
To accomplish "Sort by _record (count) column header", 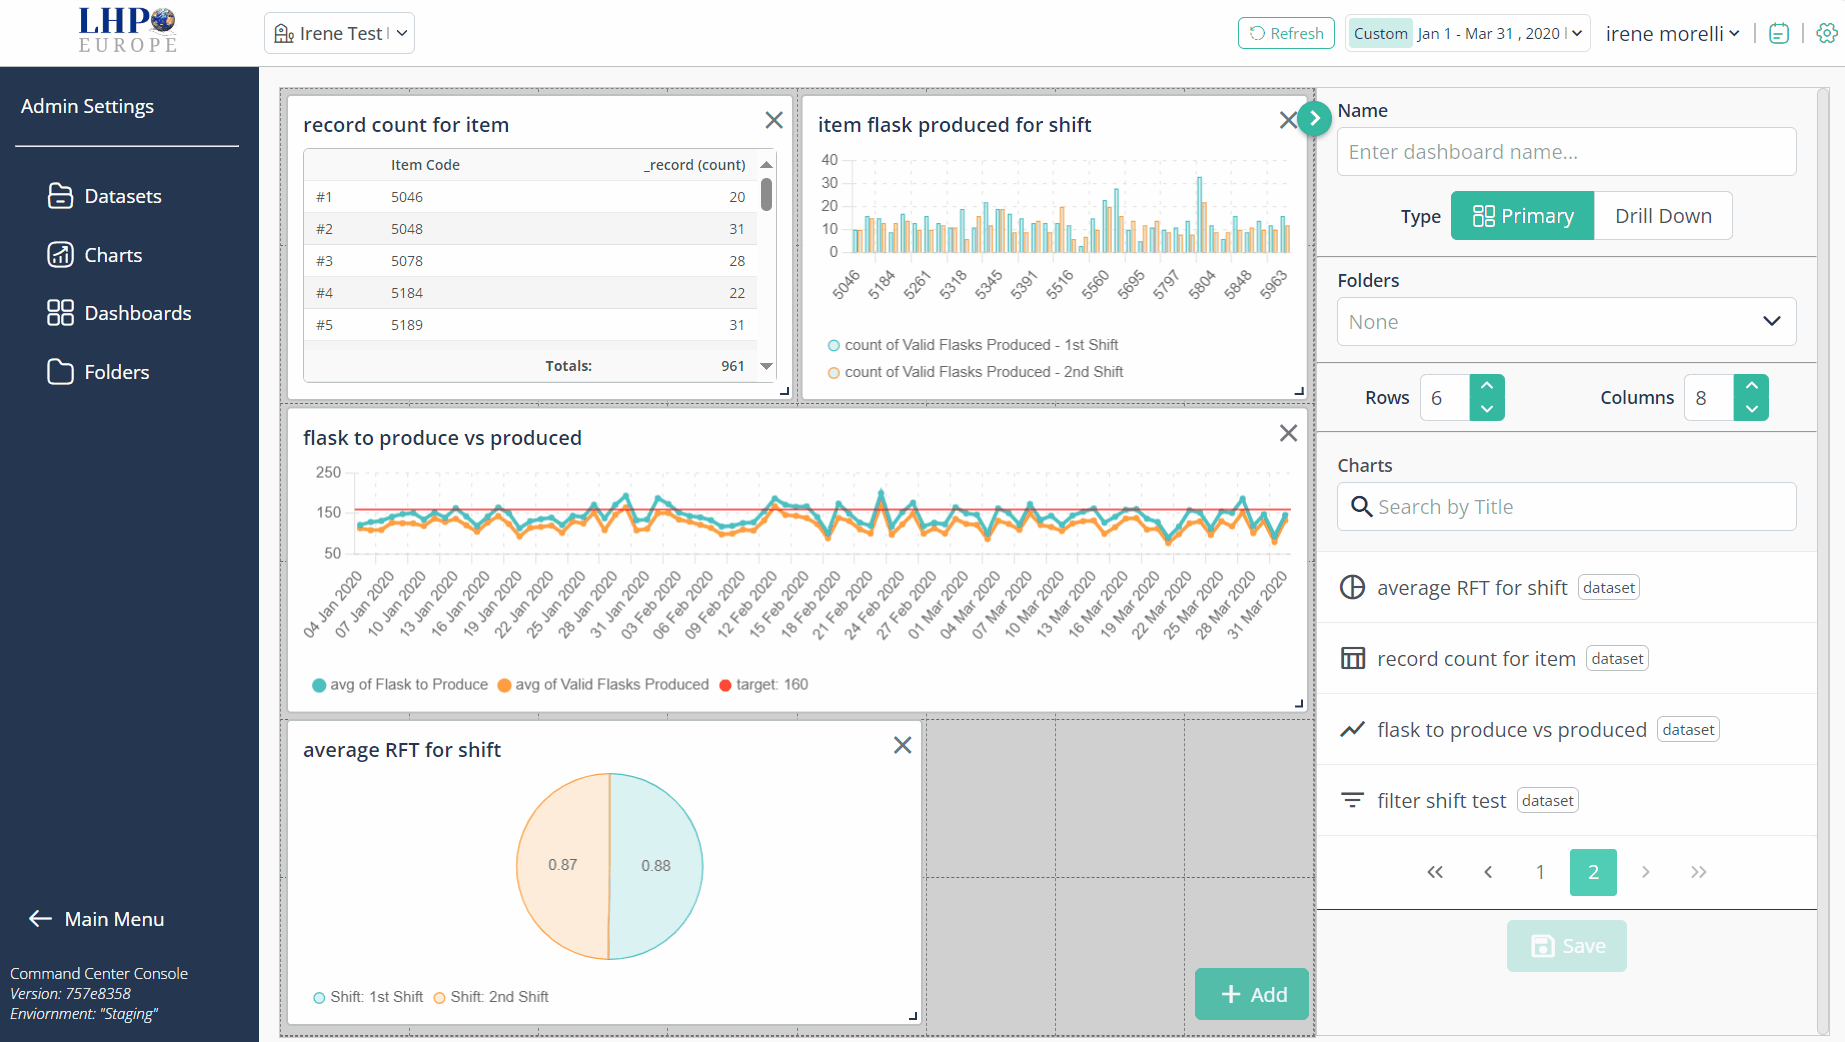I will tap(695, 165).
